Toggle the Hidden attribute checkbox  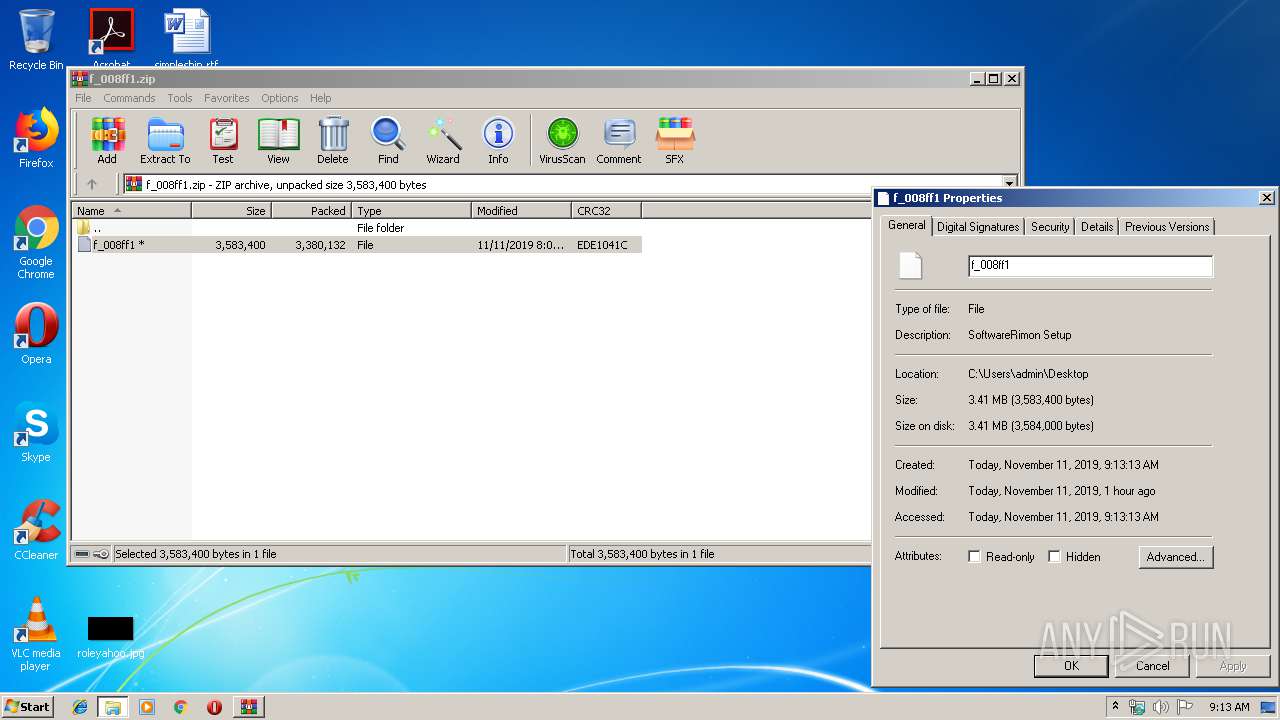(x=1054, y=557)
